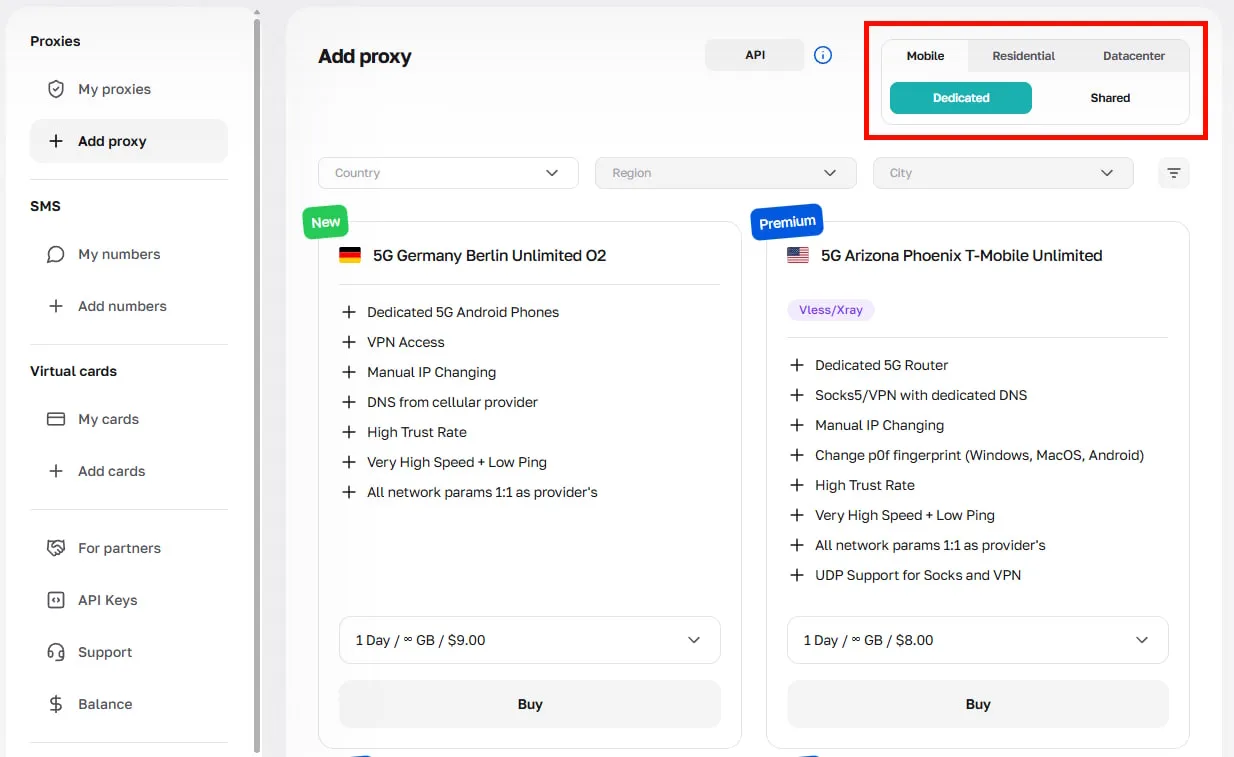The image size is (1234, 757).
Task: Open the filter settings icon
Action: tap(1174, 173)
